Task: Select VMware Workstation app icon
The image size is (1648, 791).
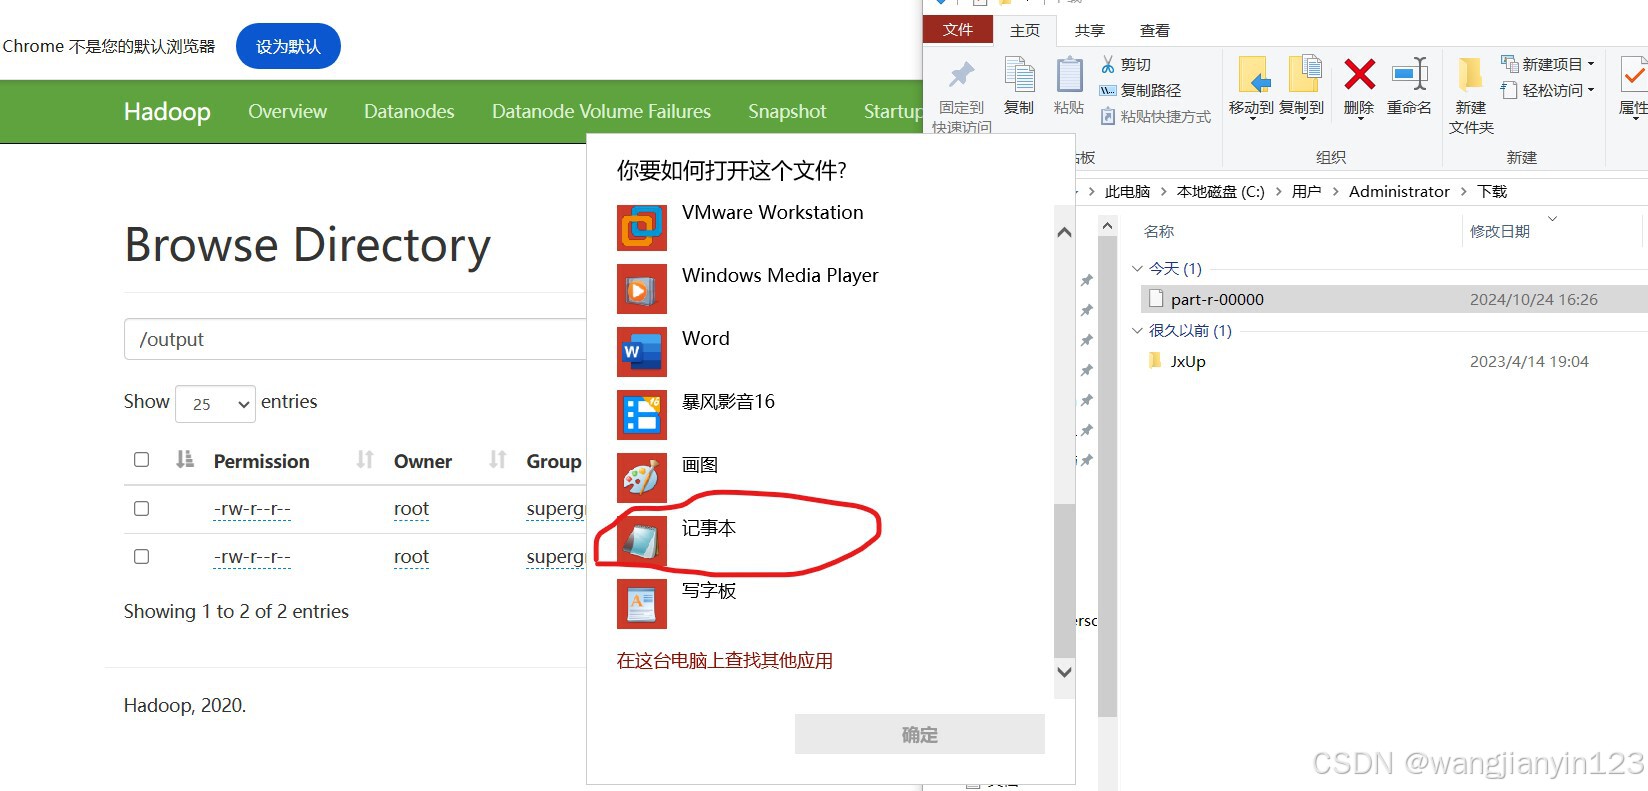Action: pyautogui.click(x=642, y=226)
